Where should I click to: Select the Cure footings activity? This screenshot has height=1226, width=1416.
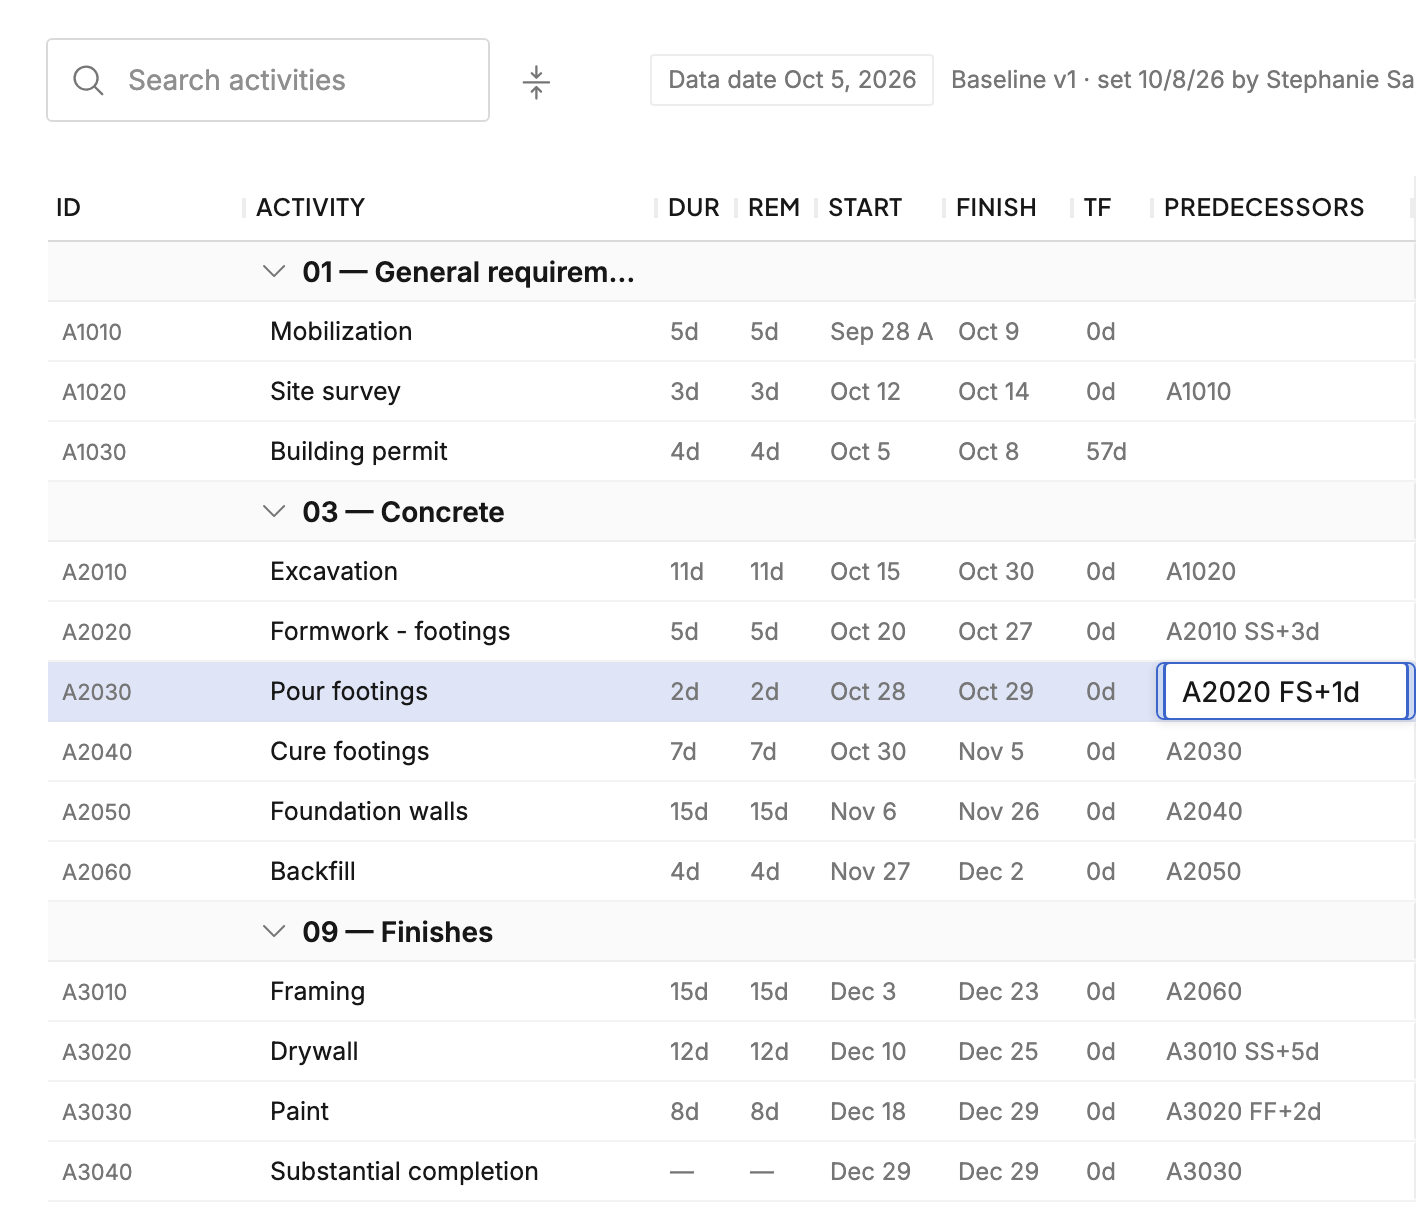pos(350,751)
